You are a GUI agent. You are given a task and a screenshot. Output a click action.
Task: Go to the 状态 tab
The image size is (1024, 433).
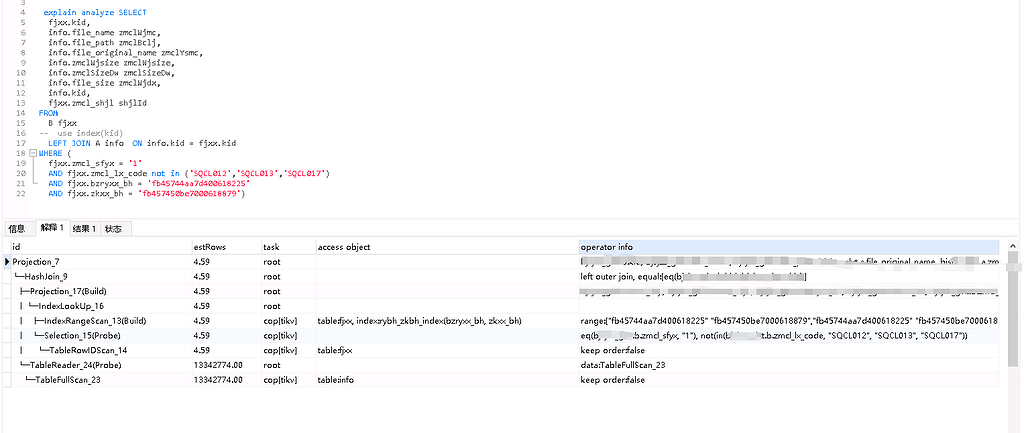[x=114, y=229]
